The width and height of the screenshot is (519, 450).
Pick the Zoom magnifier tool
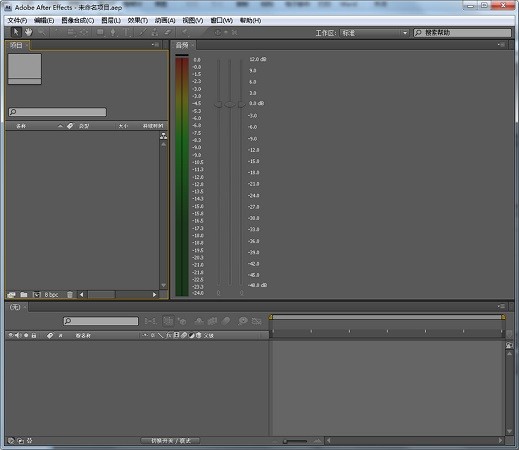point(41,32)
